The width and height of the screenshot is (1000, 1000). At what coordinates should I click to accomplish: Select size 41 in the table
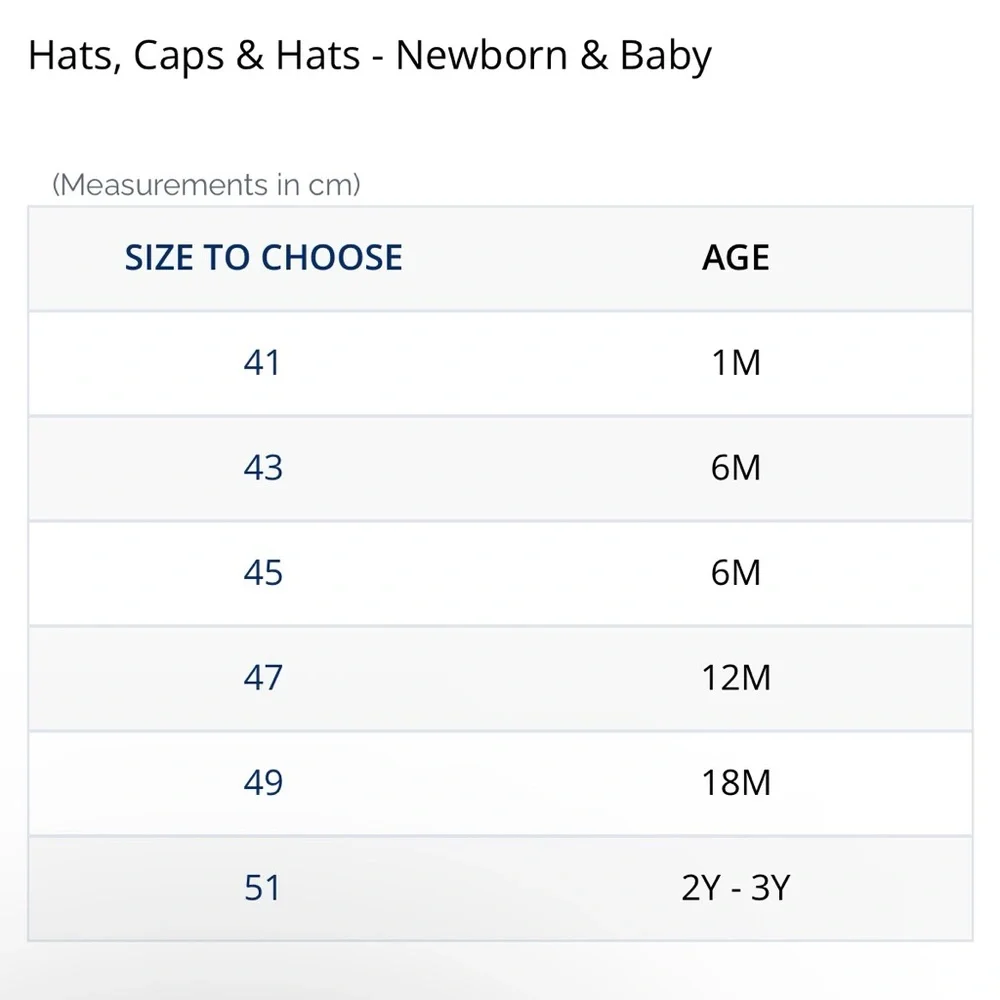pyautogui.click(x=262, y=363)
